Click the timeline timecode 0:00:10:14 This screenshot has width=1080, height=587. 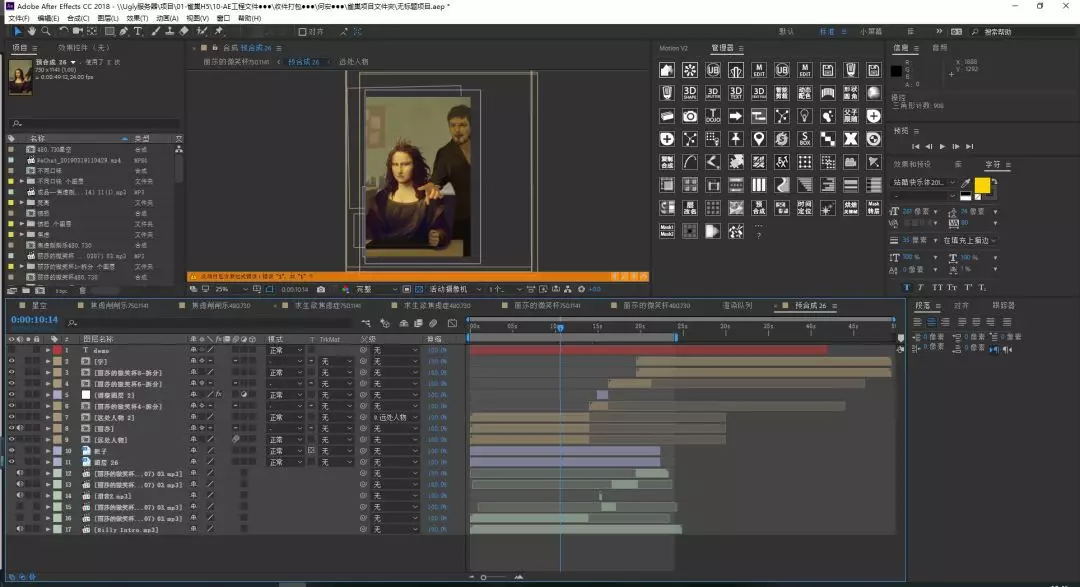pyautogui.click(x=33, y=320)
